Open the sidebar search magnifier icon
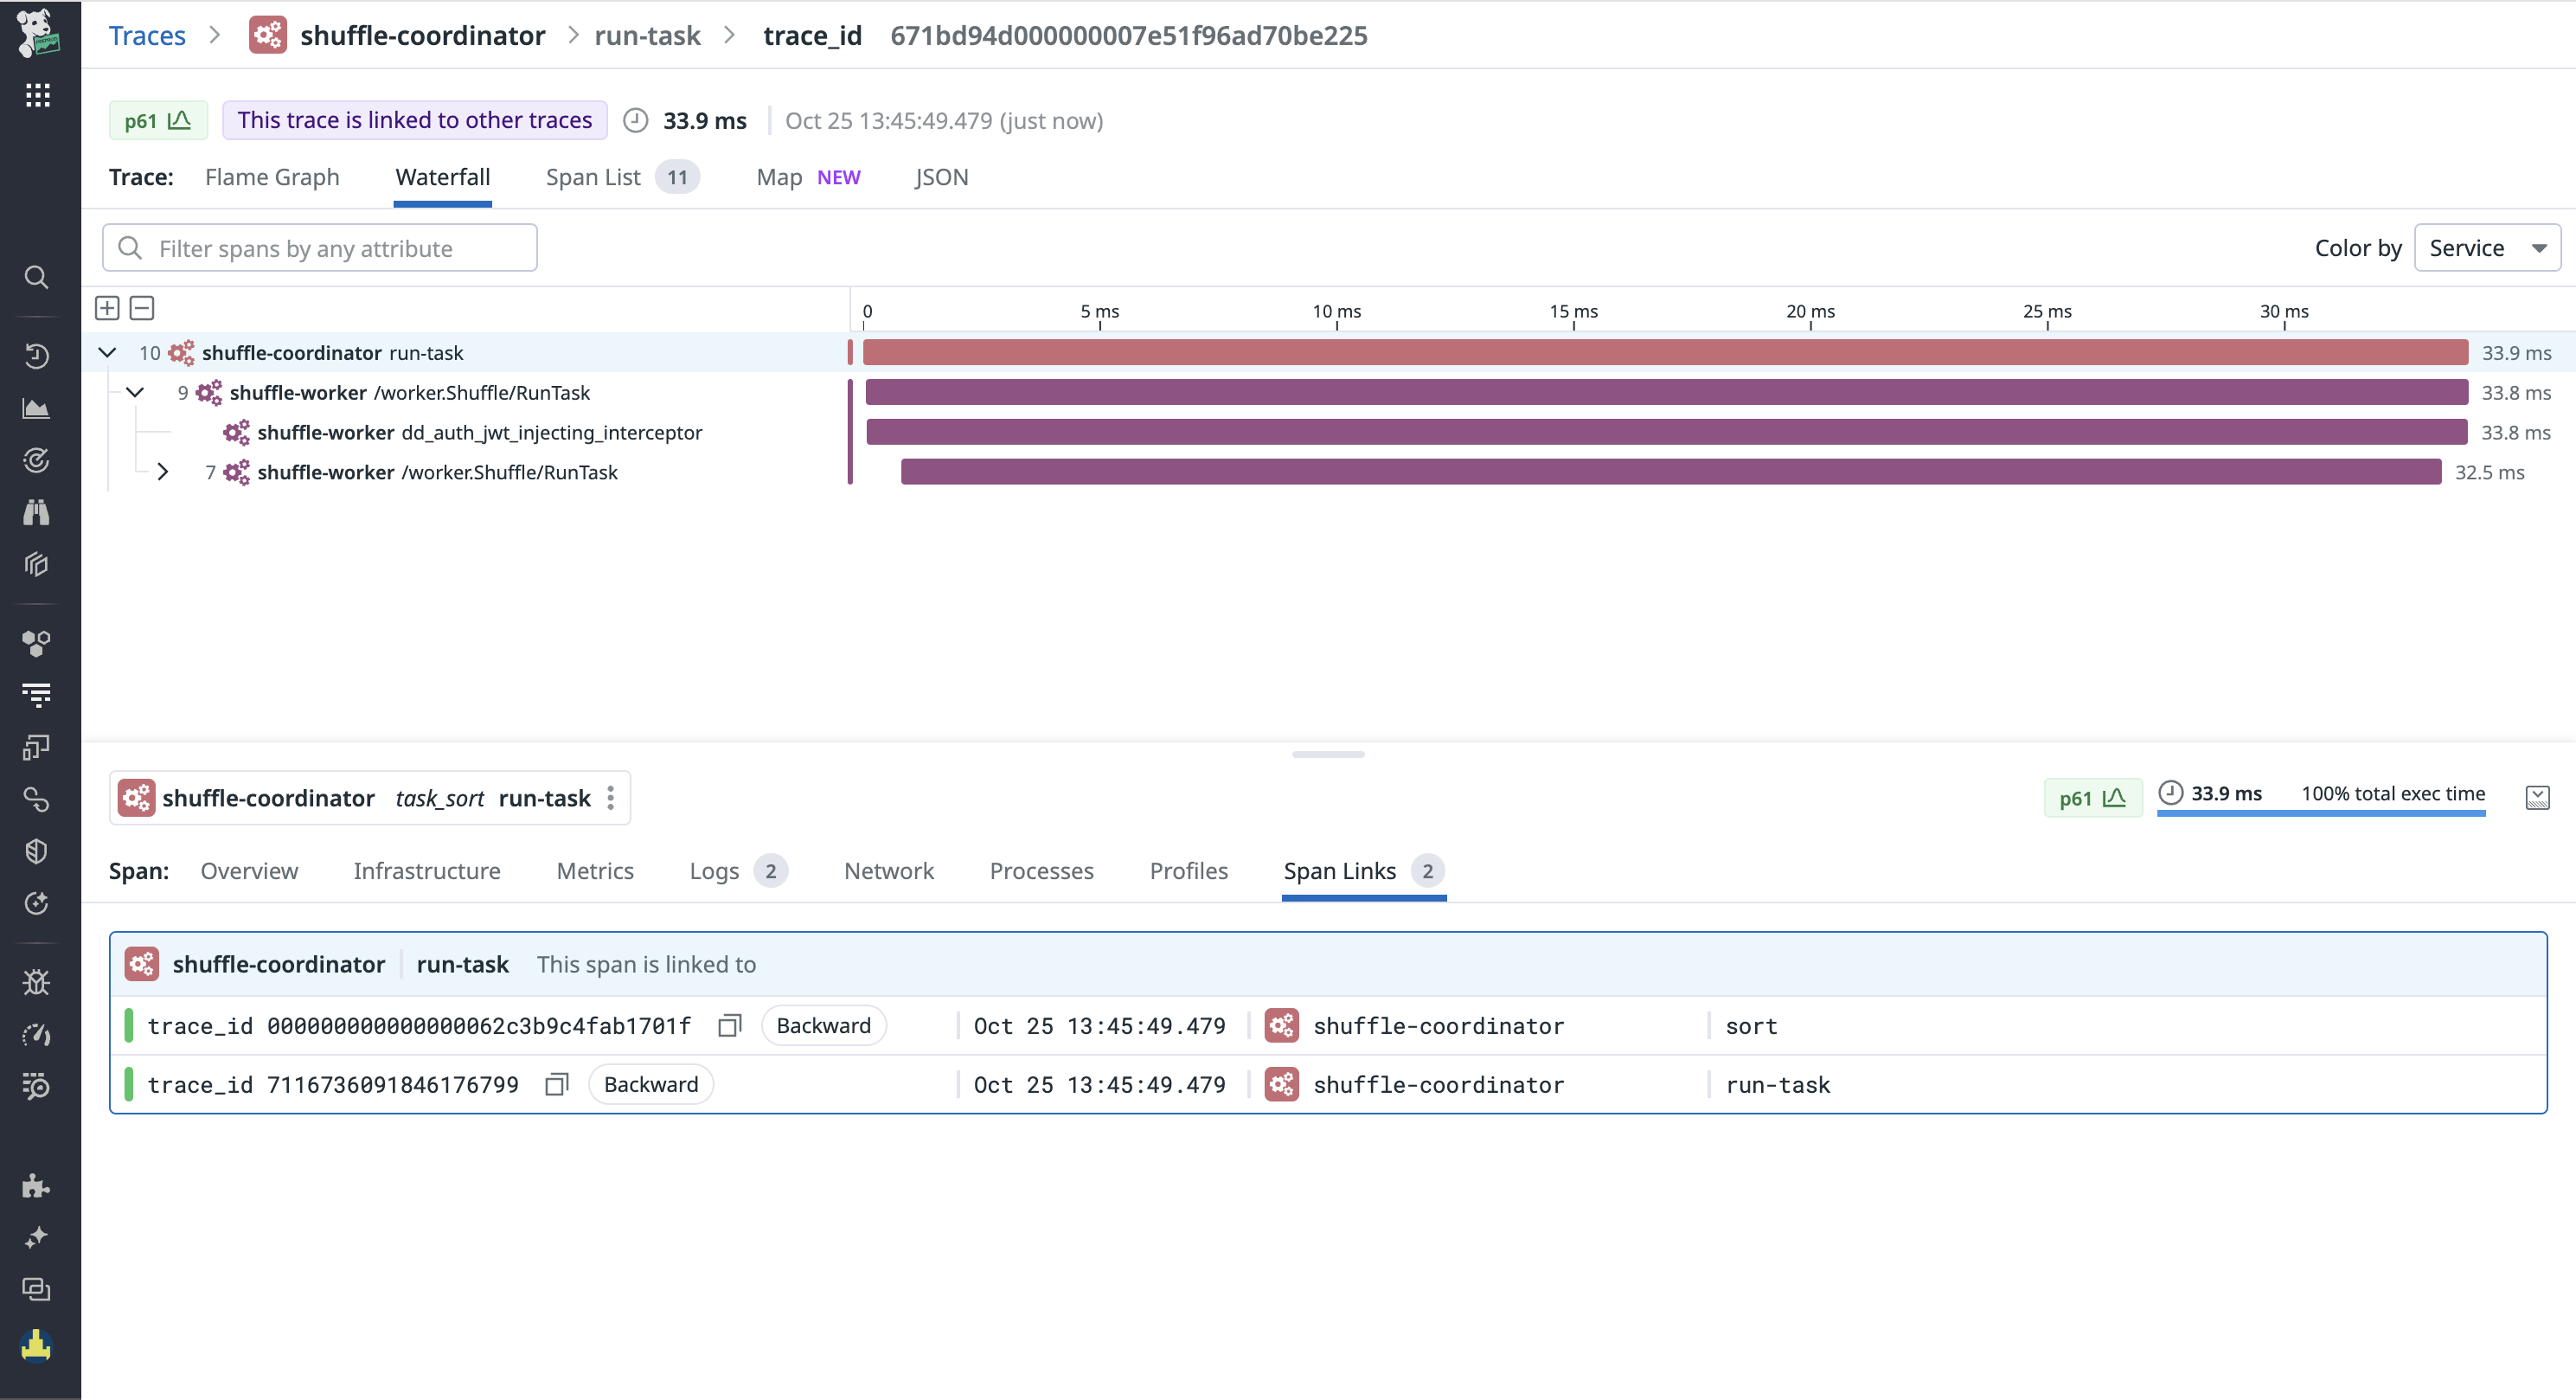 click(x=37, y=277)
